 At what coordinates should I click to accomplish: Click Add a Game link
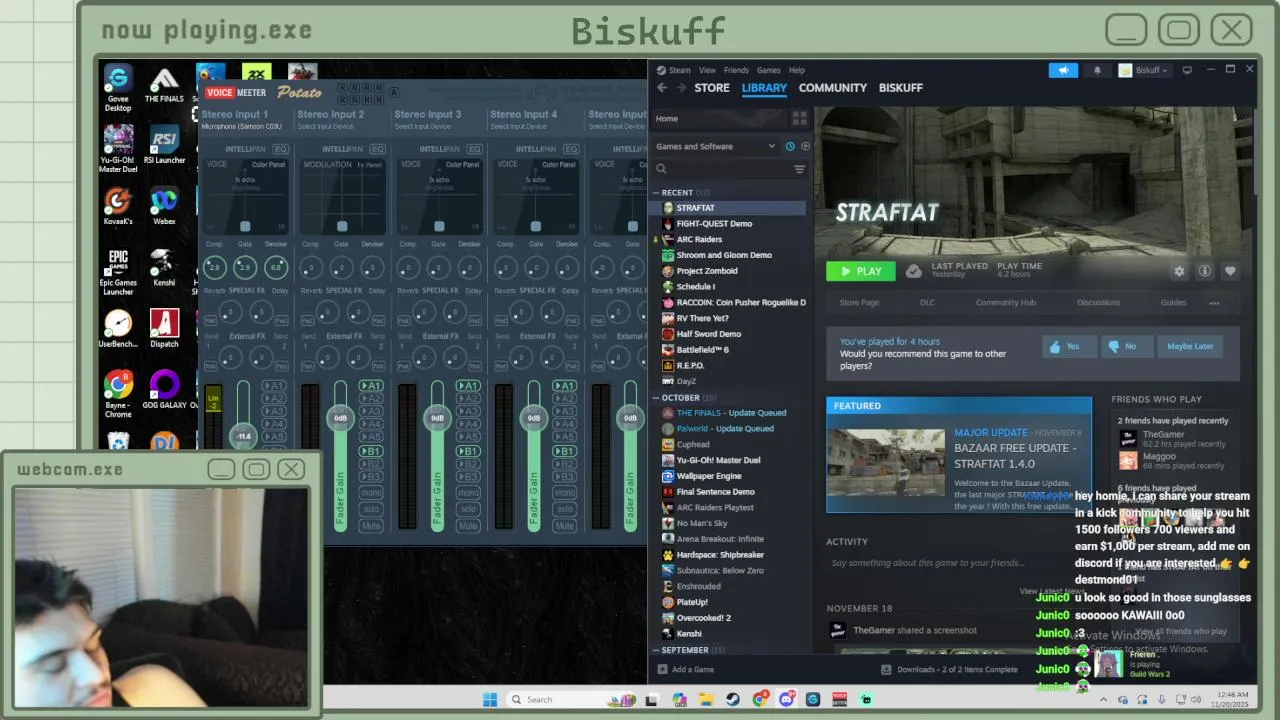coord(686,669)
